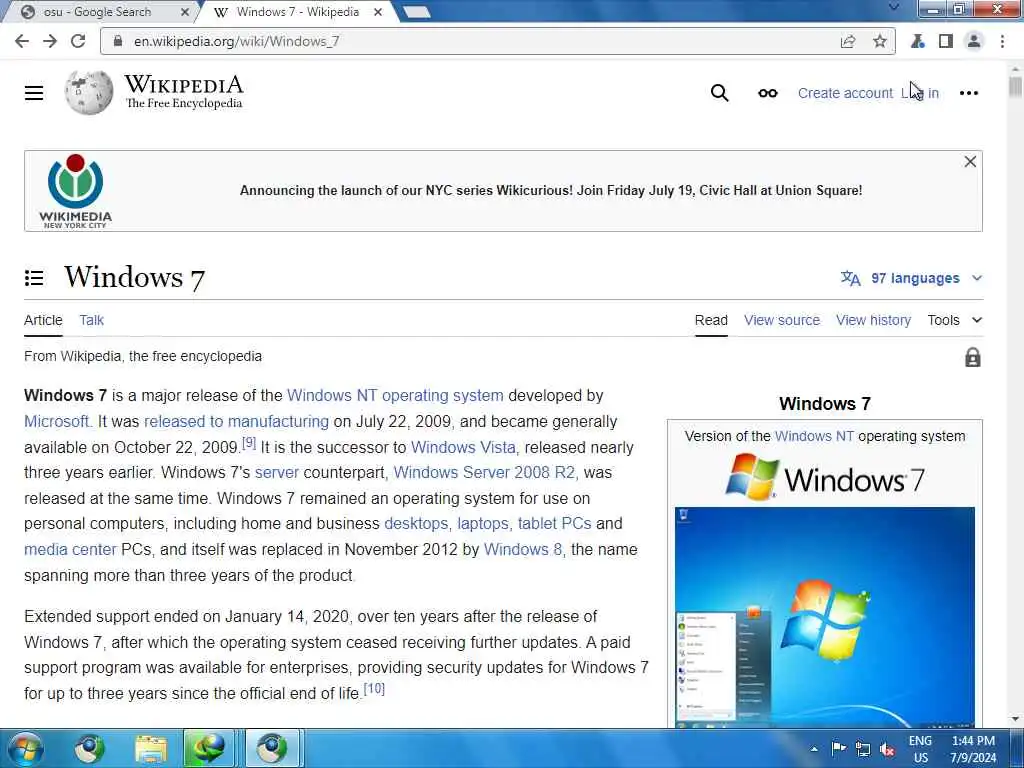1024x768 pixels.
Task: Expand the Tools dropdown menu
Action: (955, 320)
